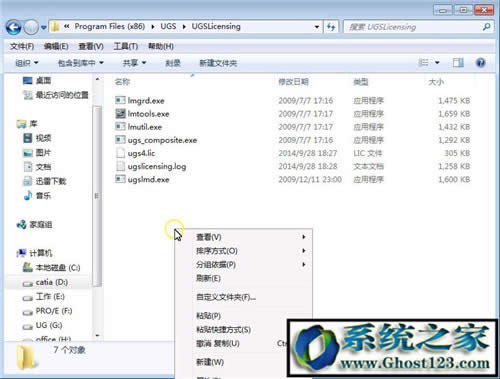
Task: Select the ugslicensing.log file icon
Action: [x=120, y=166]
